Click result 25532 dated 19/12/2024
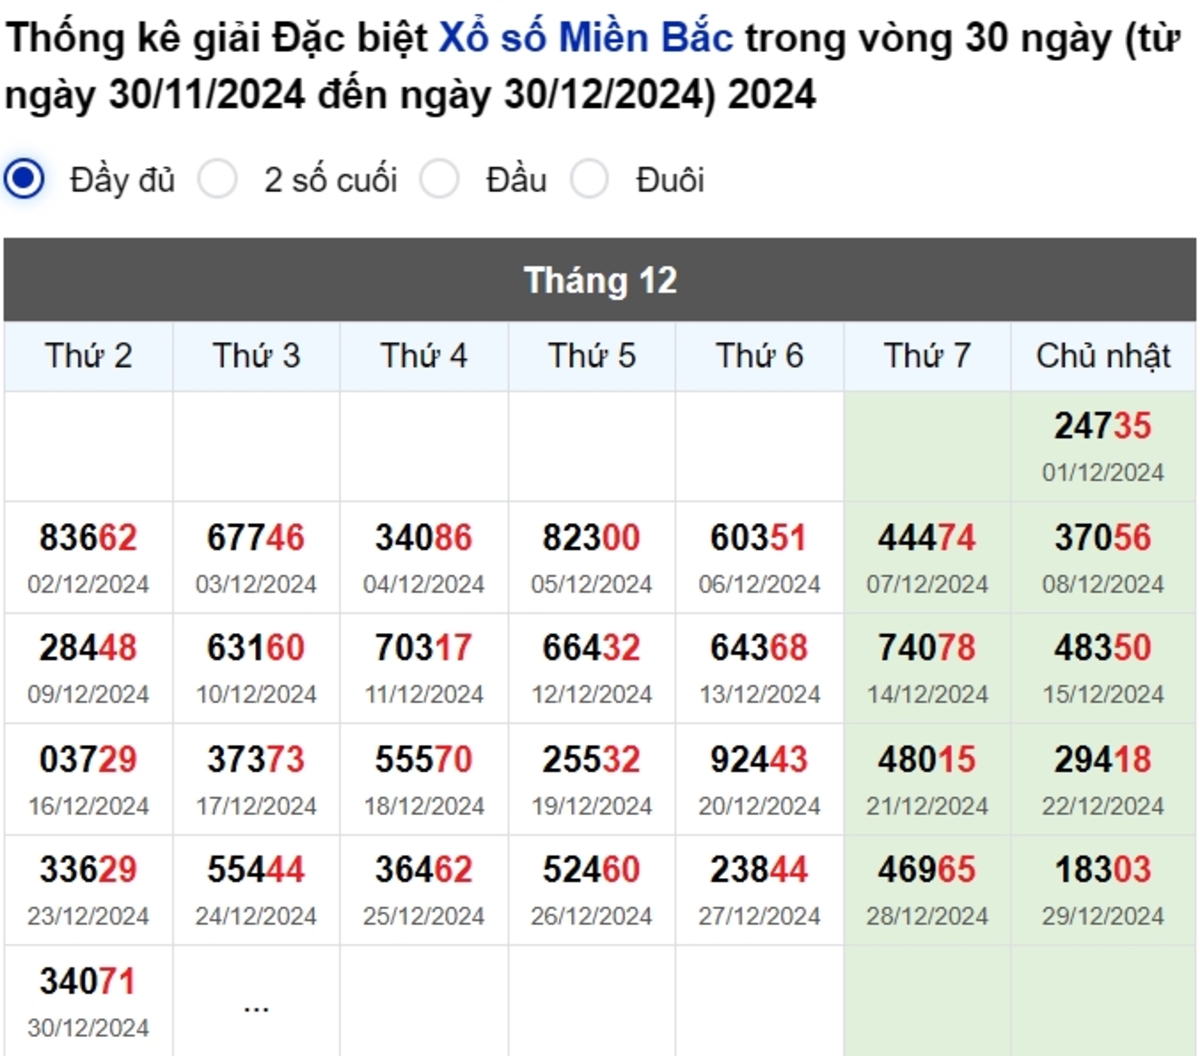1200x1056 pixels. [x=592, y=759]
